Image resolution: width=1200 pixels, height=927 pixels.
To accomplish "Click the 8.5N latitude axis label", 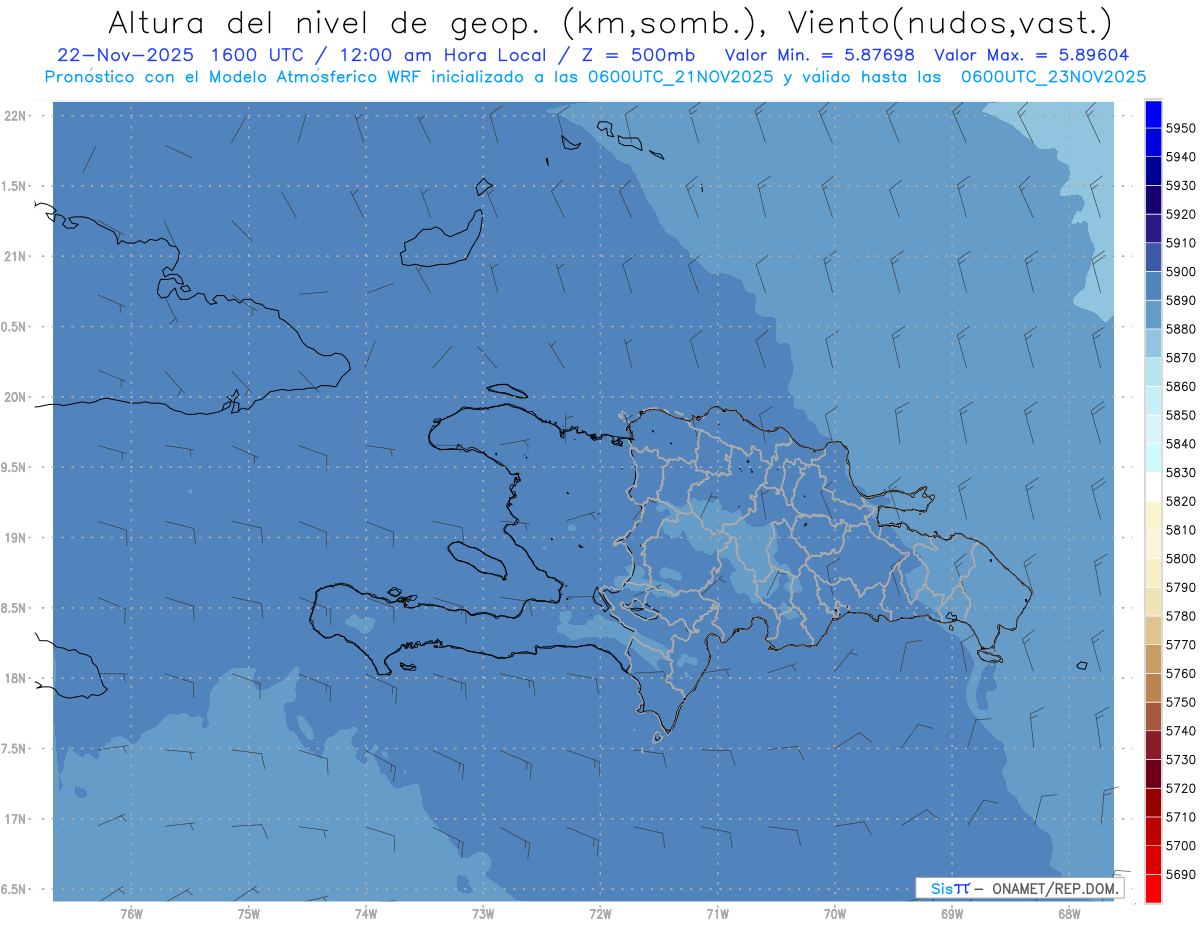I will tap(14, 608).
